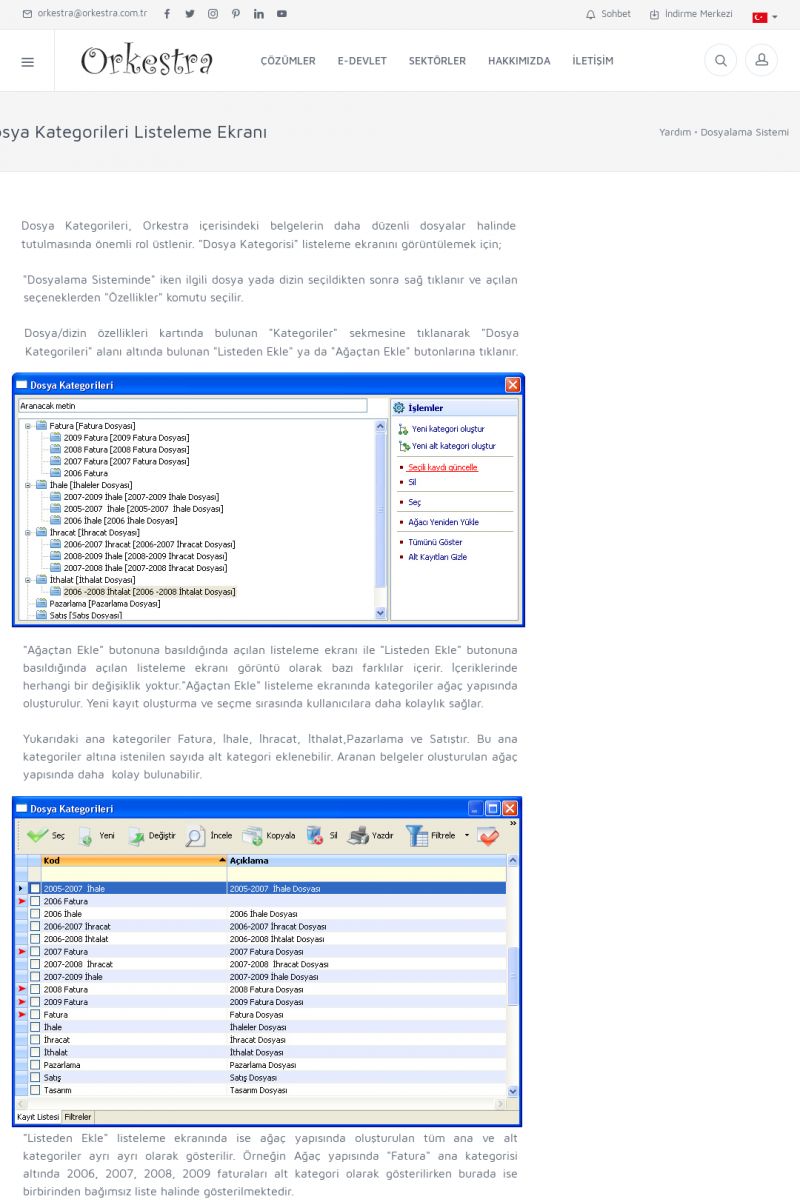Click the Orkestra logo
Viewport: 800px width, 1200px height.
147,61
